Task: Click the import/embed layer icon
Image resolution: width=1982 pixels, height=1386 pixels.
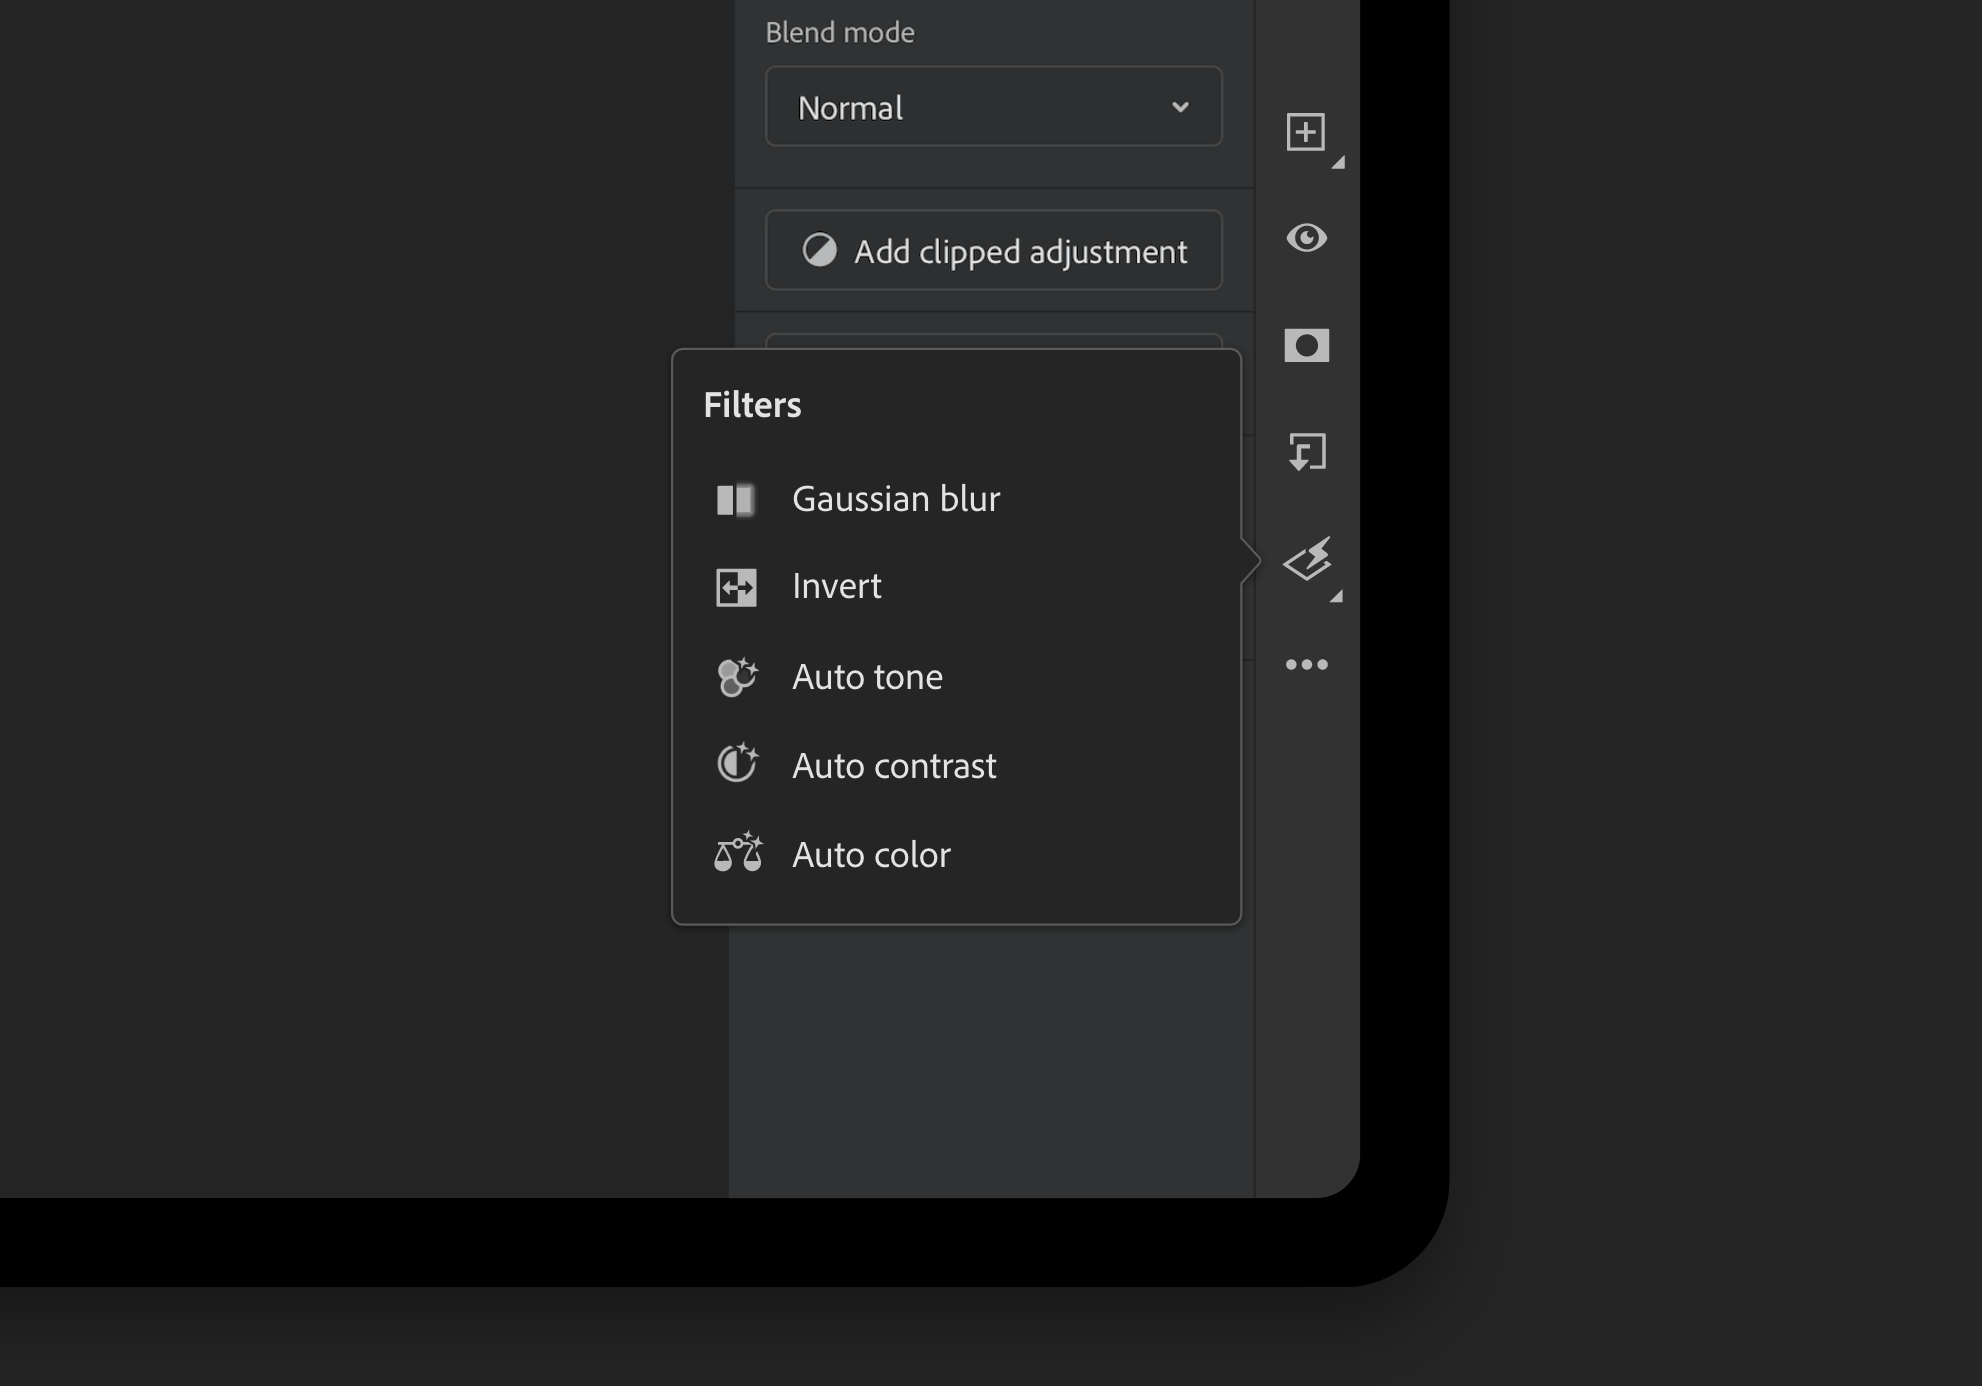Action: pyautogui.click(x=1304, y=452)
